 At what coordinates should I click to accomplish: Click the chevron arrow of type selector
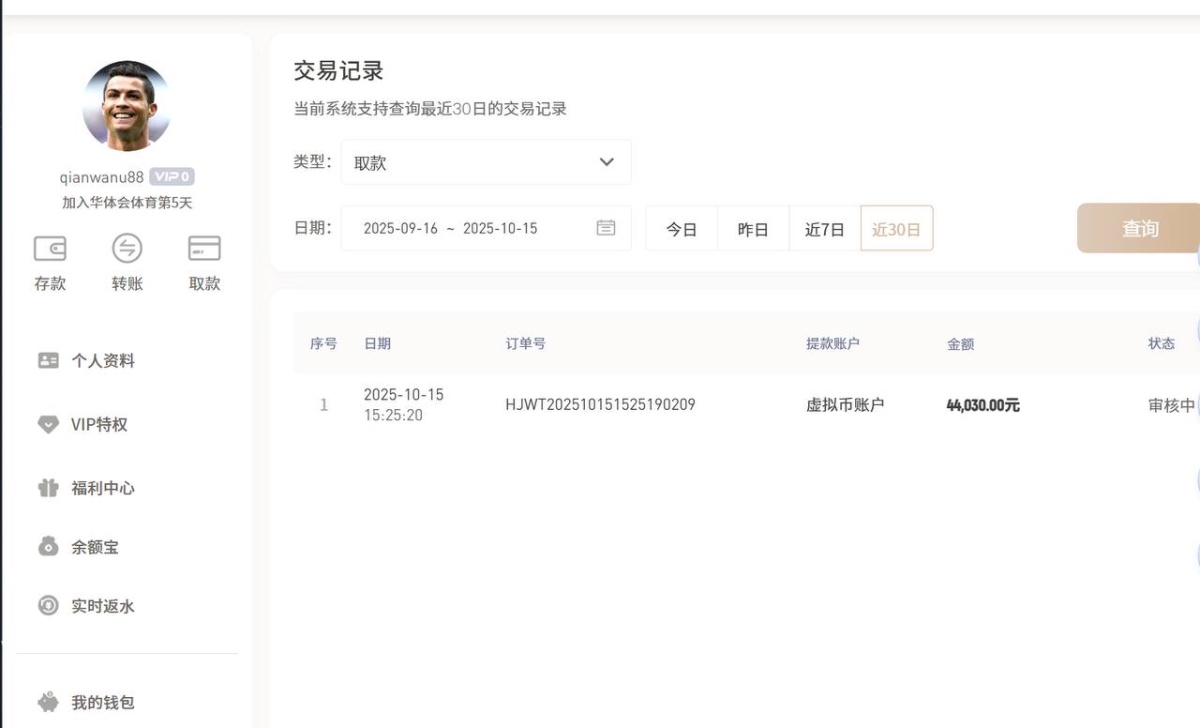[x=606, y=162]
